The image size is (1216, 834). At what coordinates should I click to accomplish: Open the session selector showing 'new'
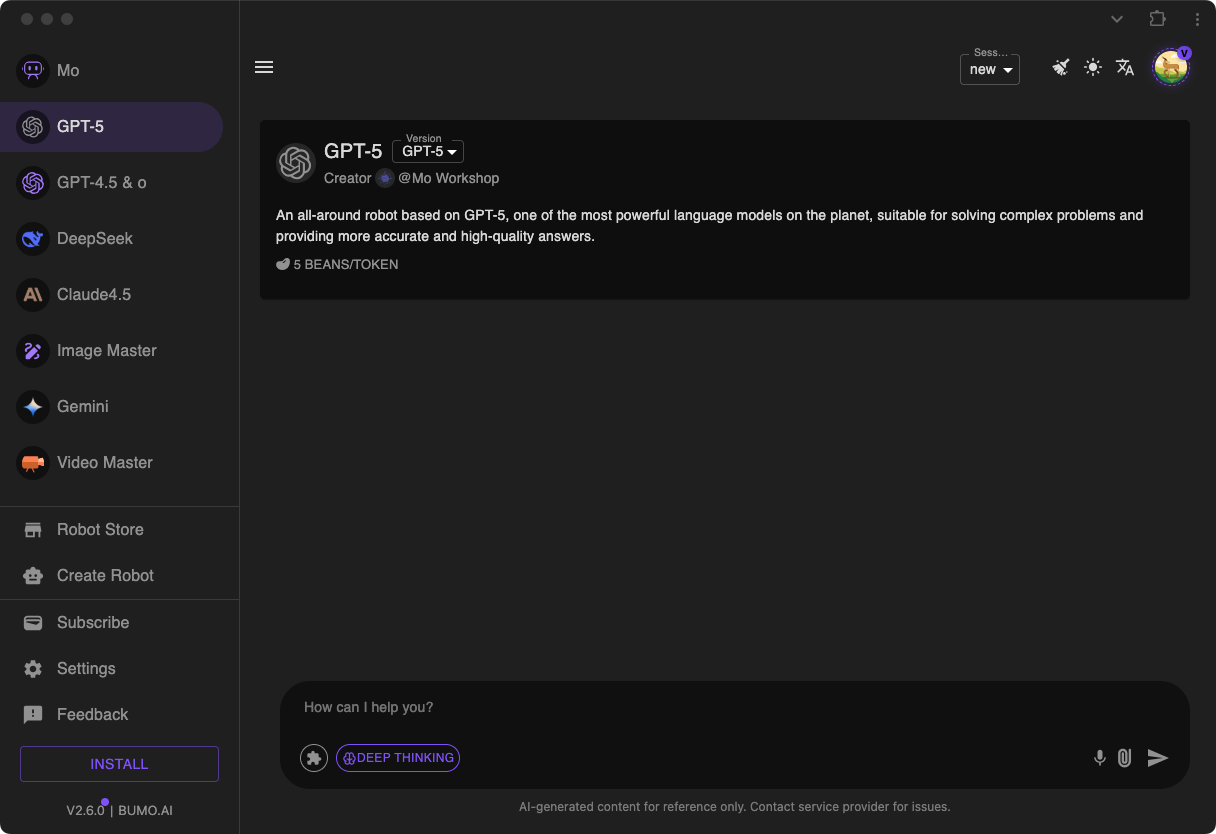click(x=989, y=70)
